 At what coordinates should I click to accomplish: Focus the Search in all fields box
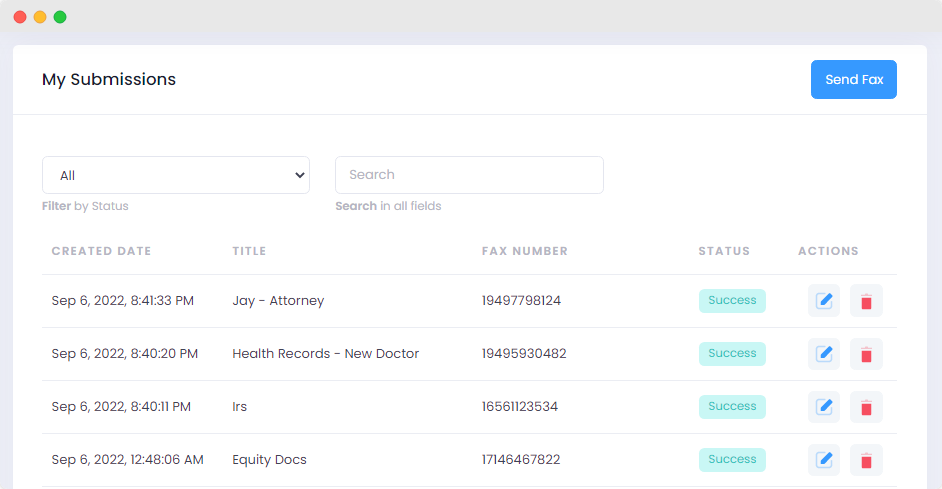point(469,175)
